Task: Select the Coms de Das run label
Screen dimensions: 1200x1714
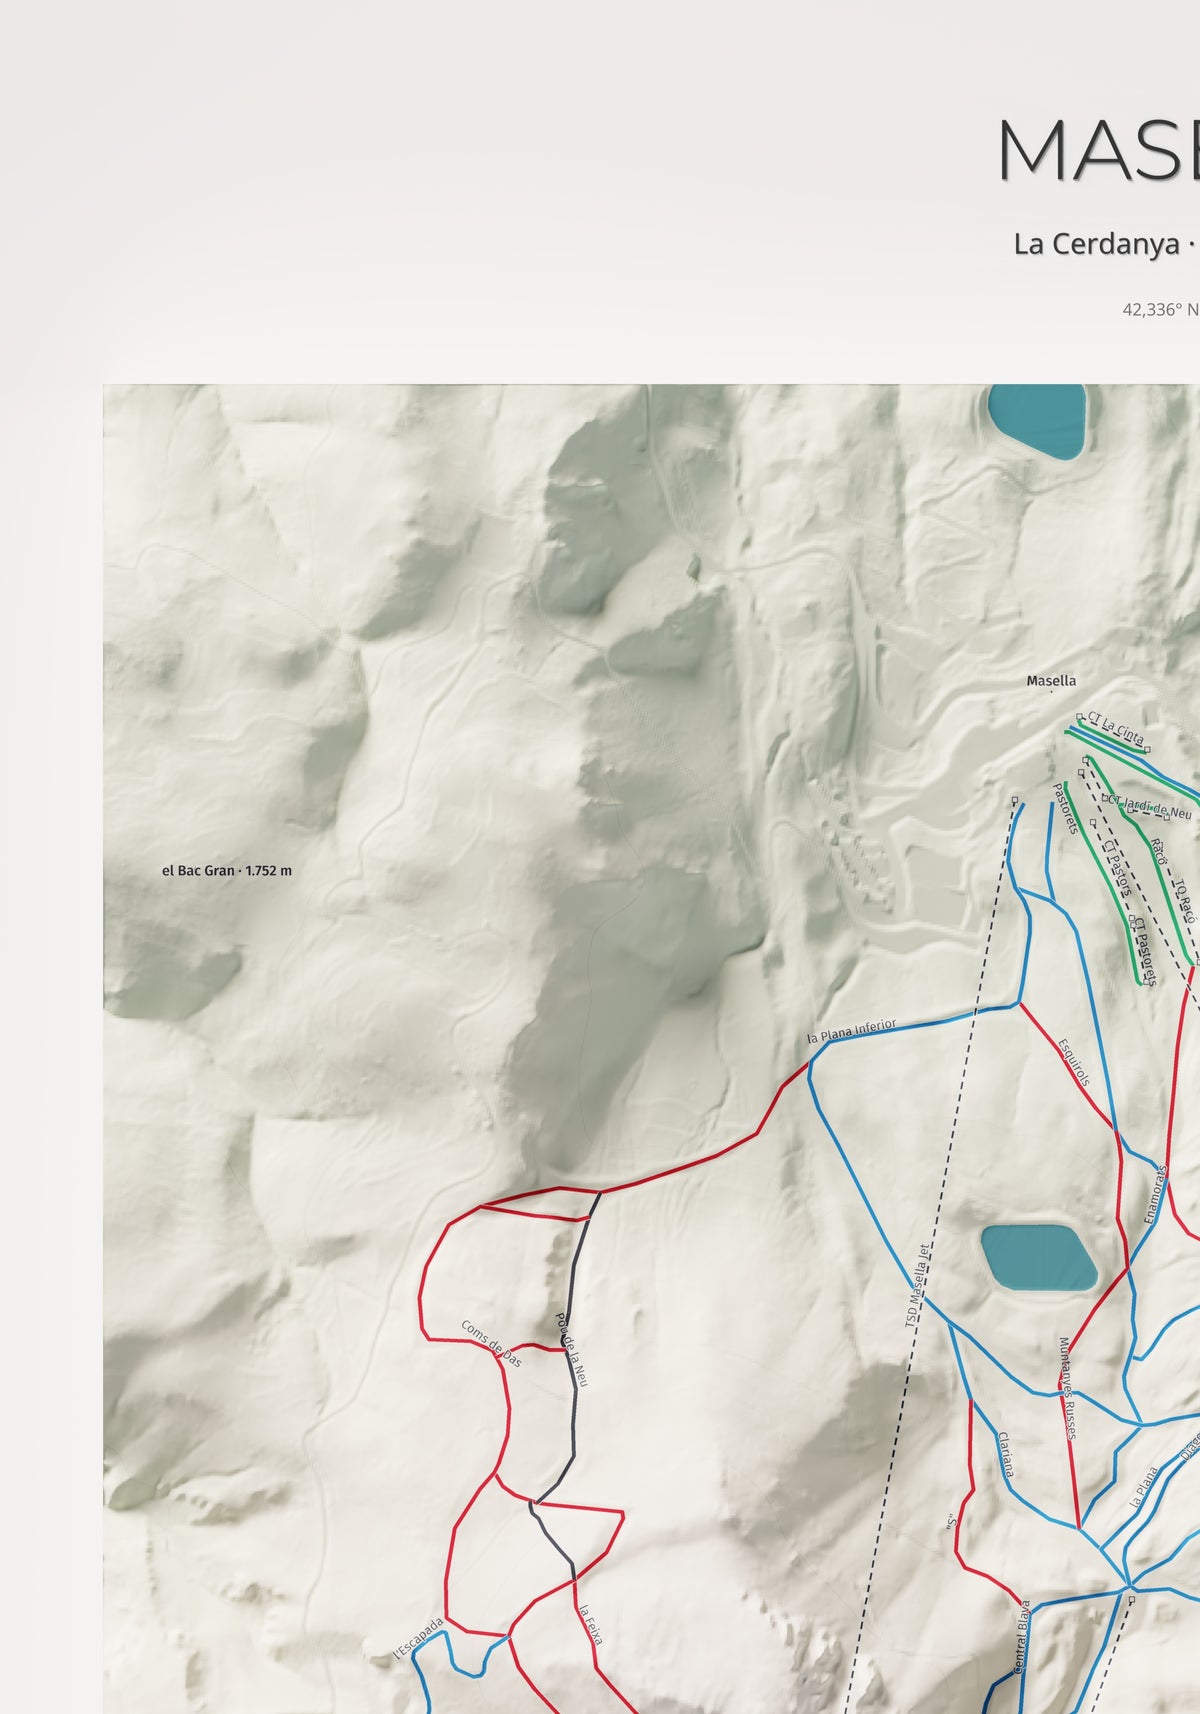Action: point(491,1343)
